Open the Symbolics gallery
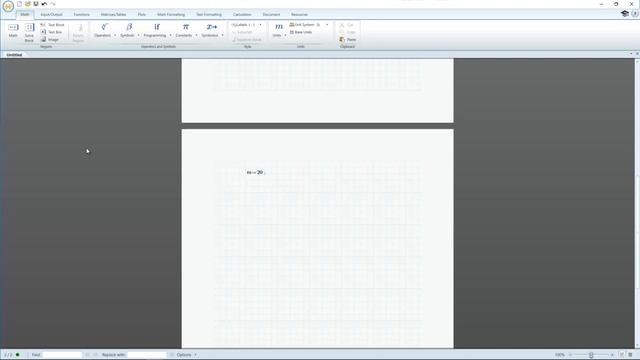640x360 pixels. (210, 31)
